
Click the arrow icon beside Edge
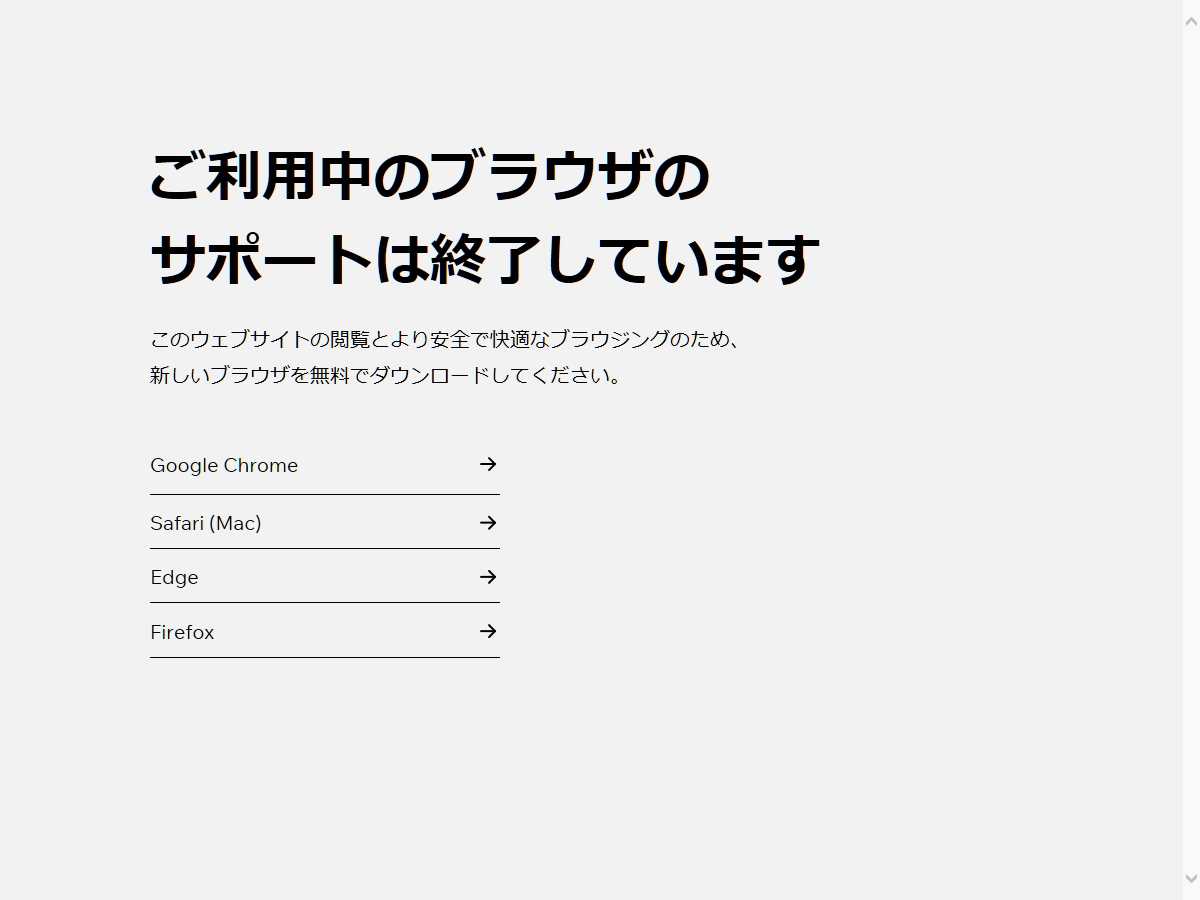(488, 577)
